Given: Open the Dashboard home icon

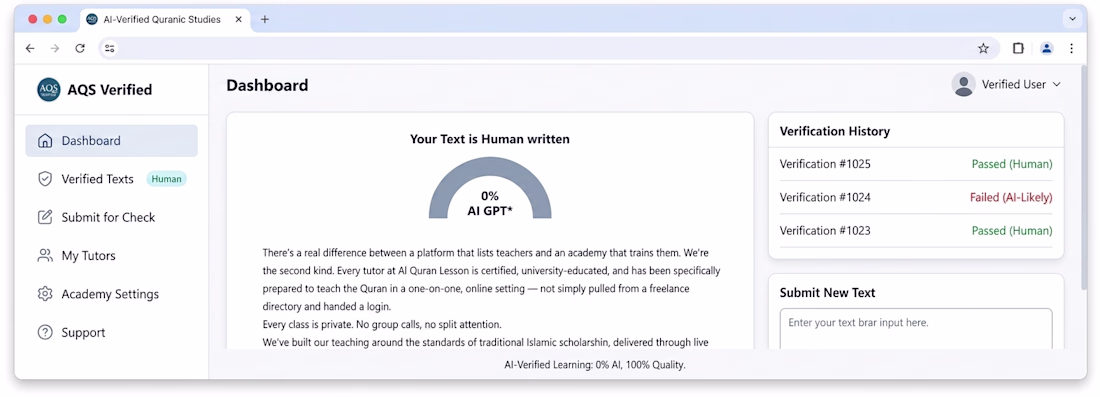Looking at the screenshot, I should (x=45, y=141).
